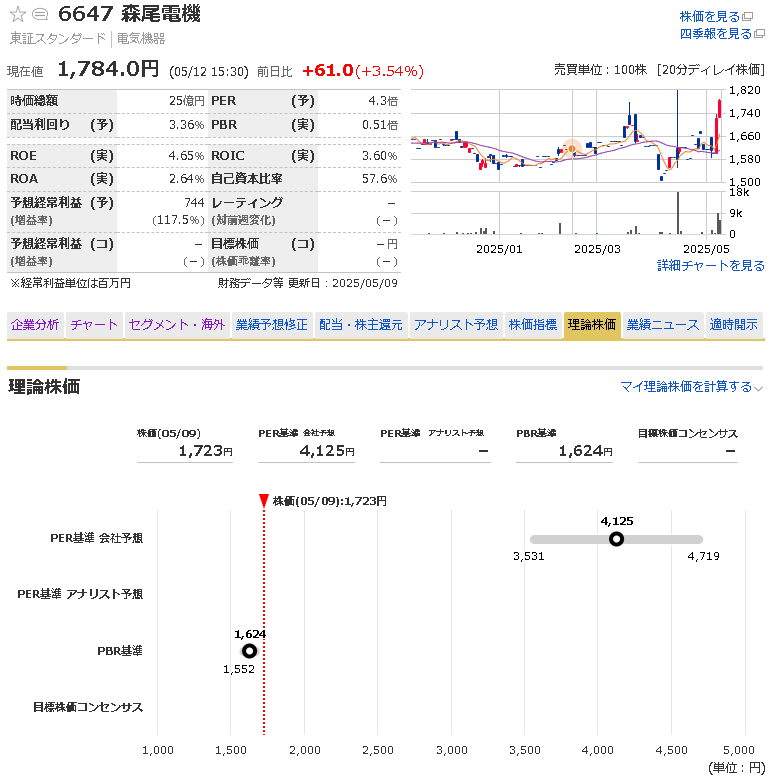Click external link icon beside 四季報を見る

760,34
